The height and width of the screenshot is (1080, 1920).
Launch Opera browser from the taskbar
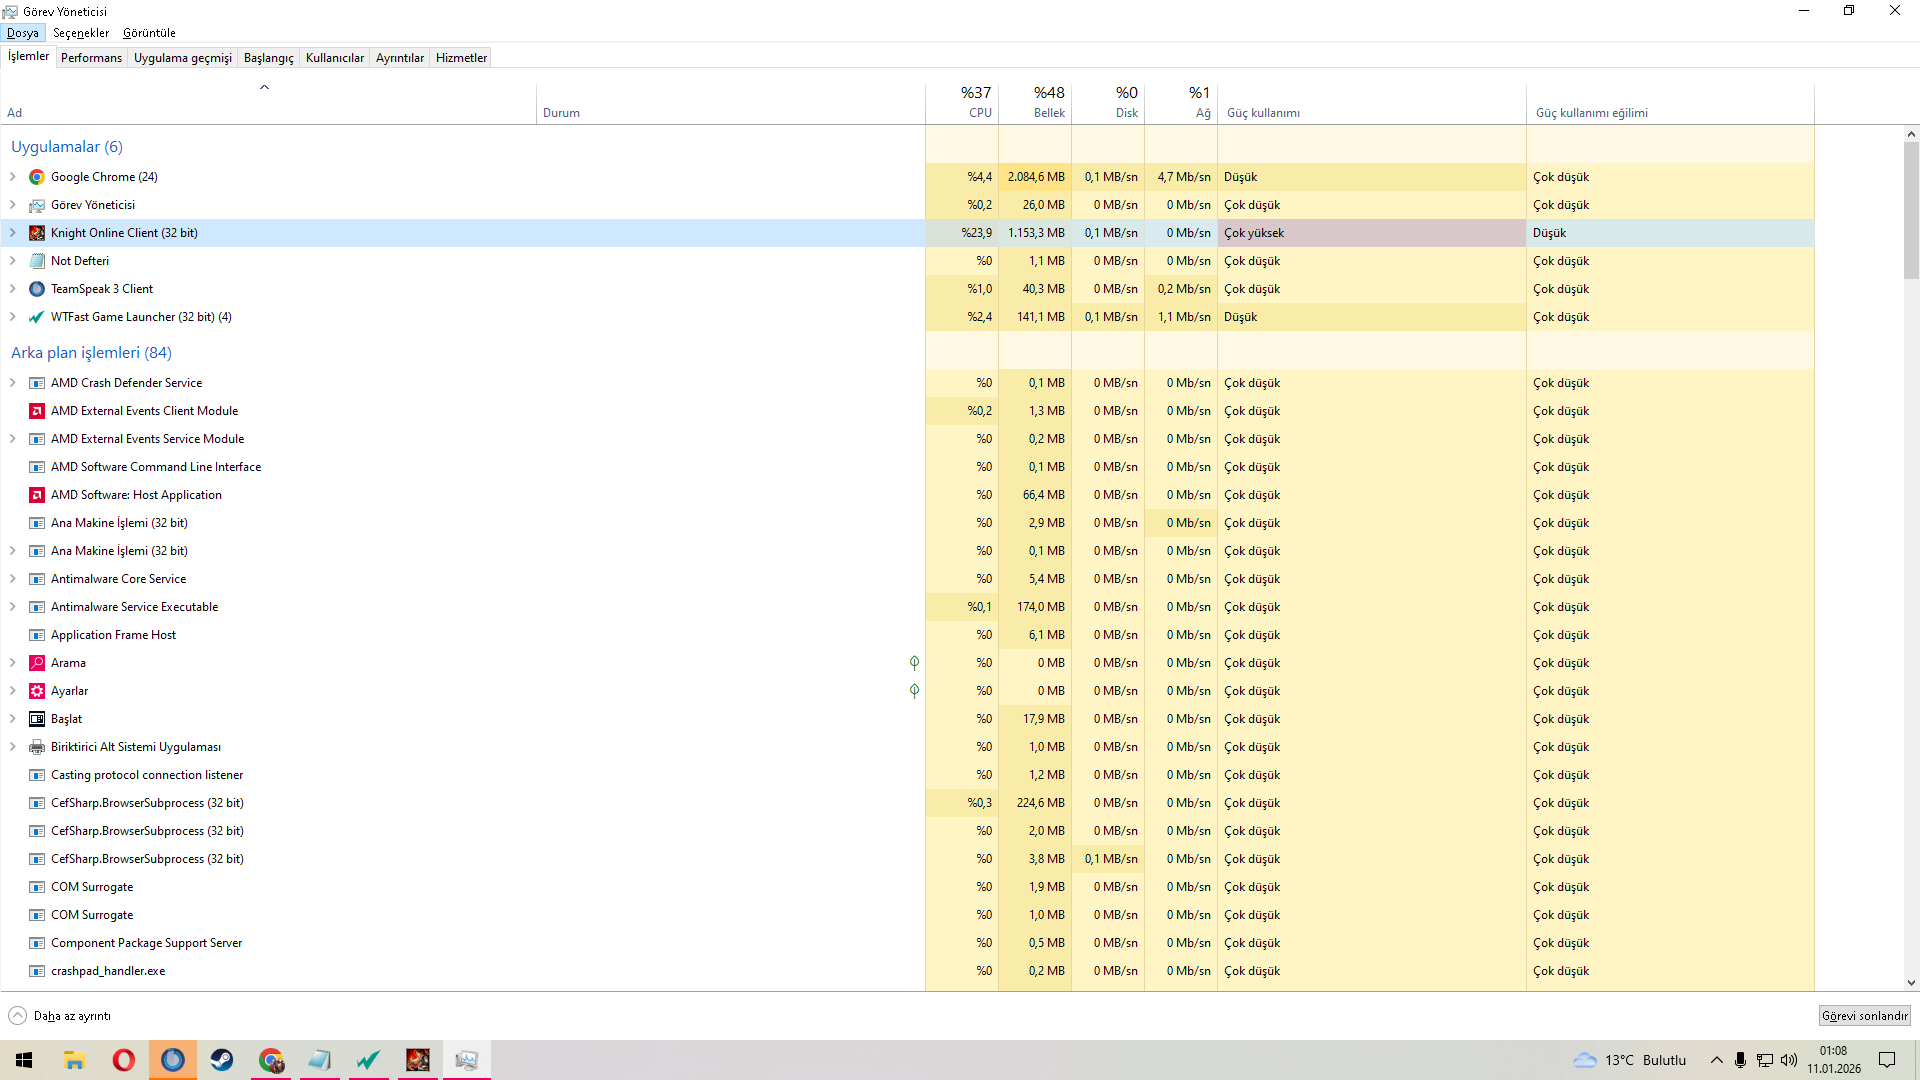coord(123,1060)
